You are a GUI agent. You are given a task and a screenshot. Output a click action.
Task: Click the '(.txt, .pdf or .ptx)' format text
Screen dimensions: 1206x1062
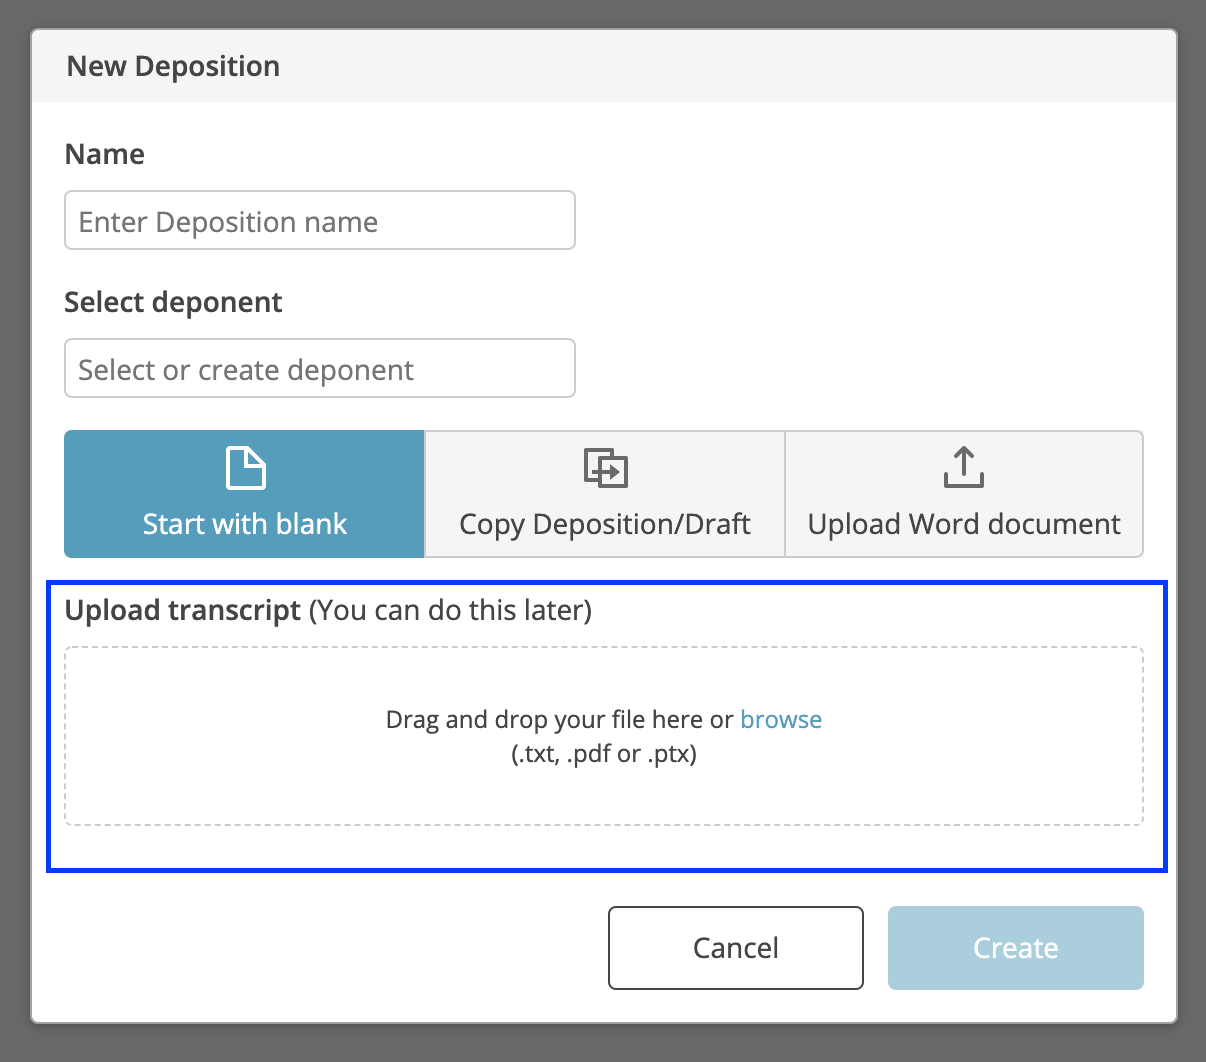604,754
